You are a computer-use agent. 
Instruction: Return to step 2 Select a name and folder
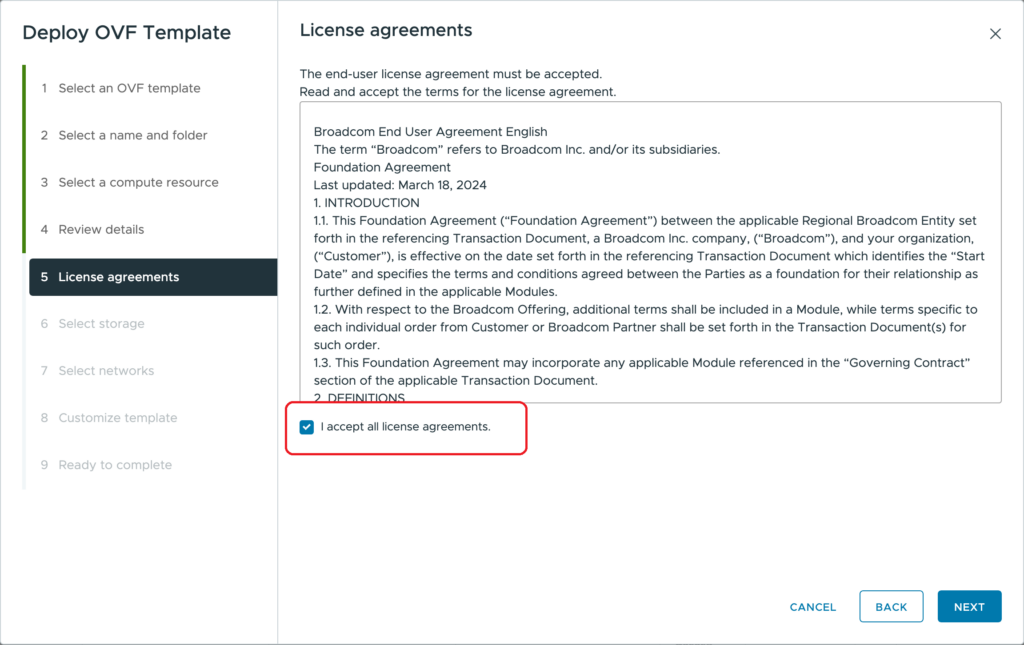pyautogui.click(x=133, y=135)
